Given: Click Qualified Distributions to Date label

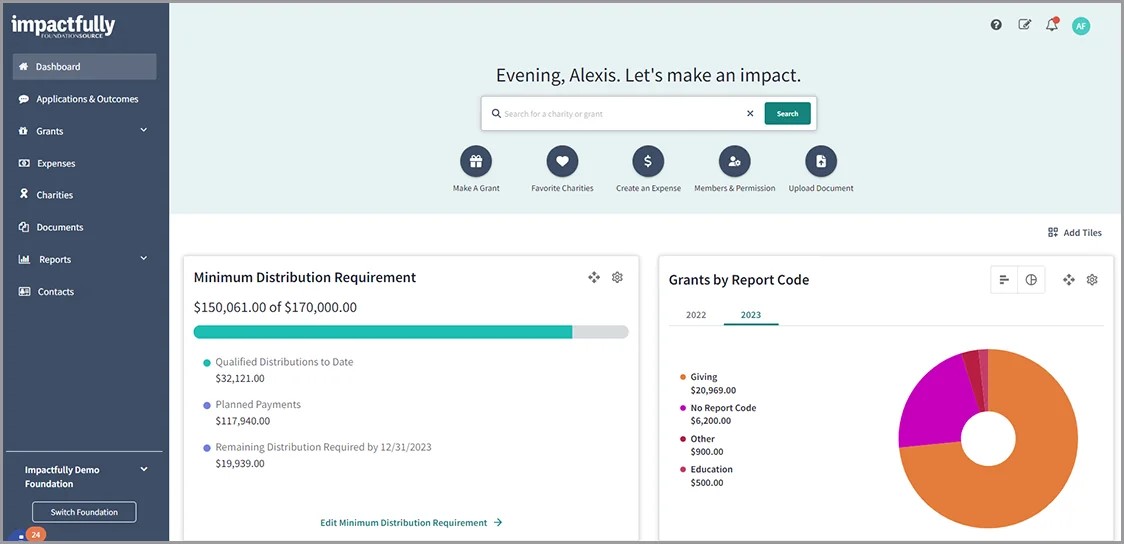Looking at the screenshot, I should click(x=285, y=362).
